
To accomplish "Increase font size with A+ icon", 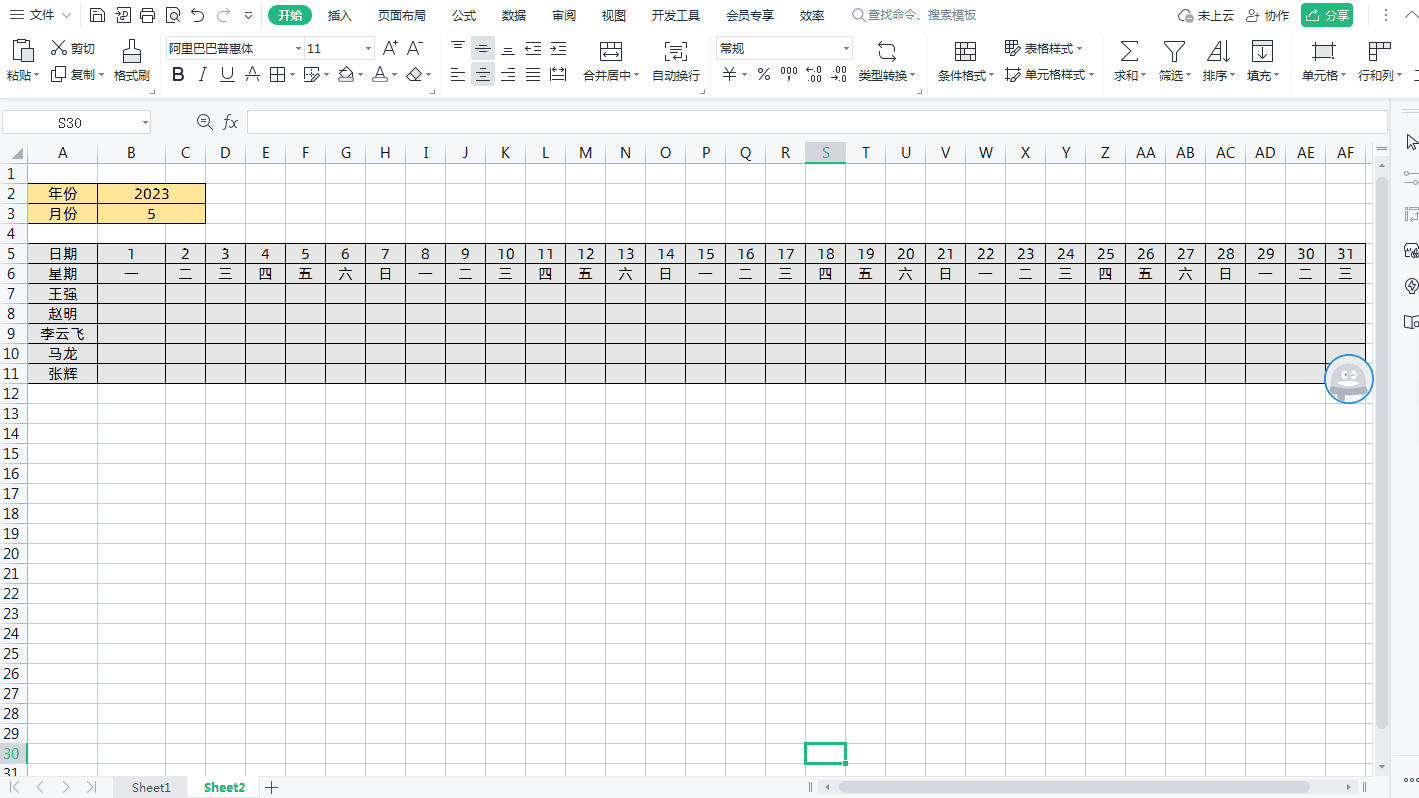I will (x=391, y=48).
